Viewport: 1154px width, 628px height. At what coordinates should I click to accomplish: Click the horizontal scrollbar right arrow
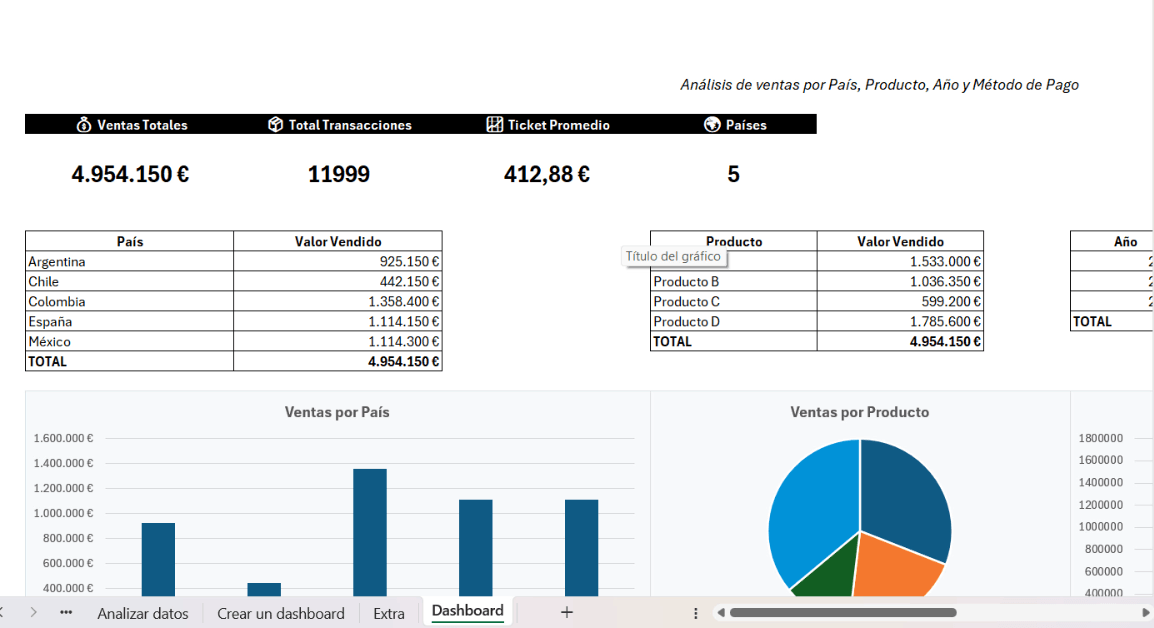click(x=1145, y=613)
